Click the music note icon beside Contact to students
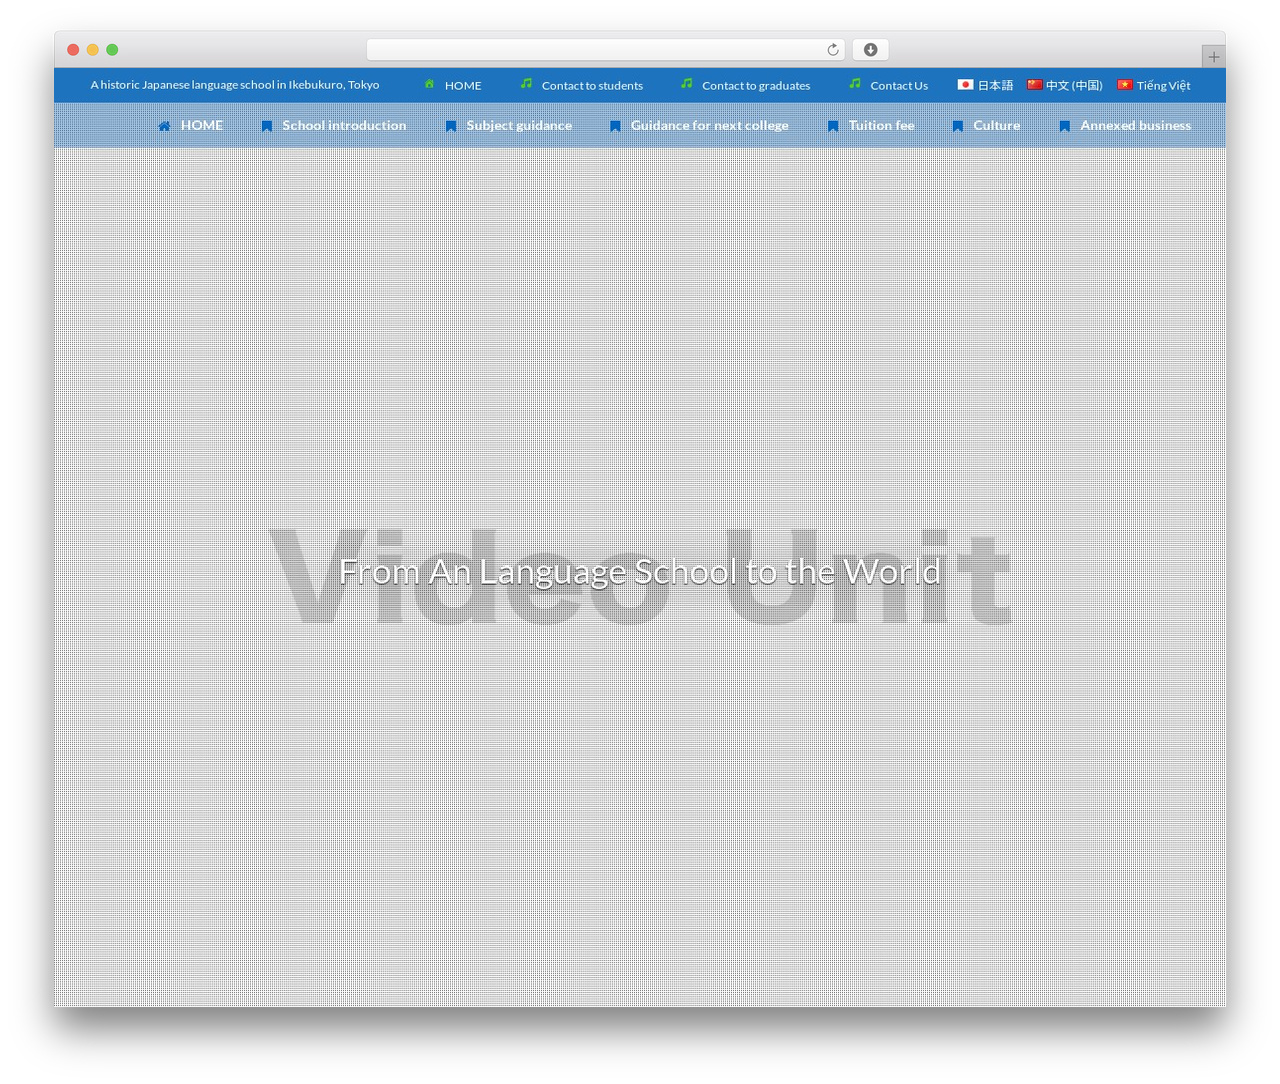 pyautogui.click(x=526, y=84)
